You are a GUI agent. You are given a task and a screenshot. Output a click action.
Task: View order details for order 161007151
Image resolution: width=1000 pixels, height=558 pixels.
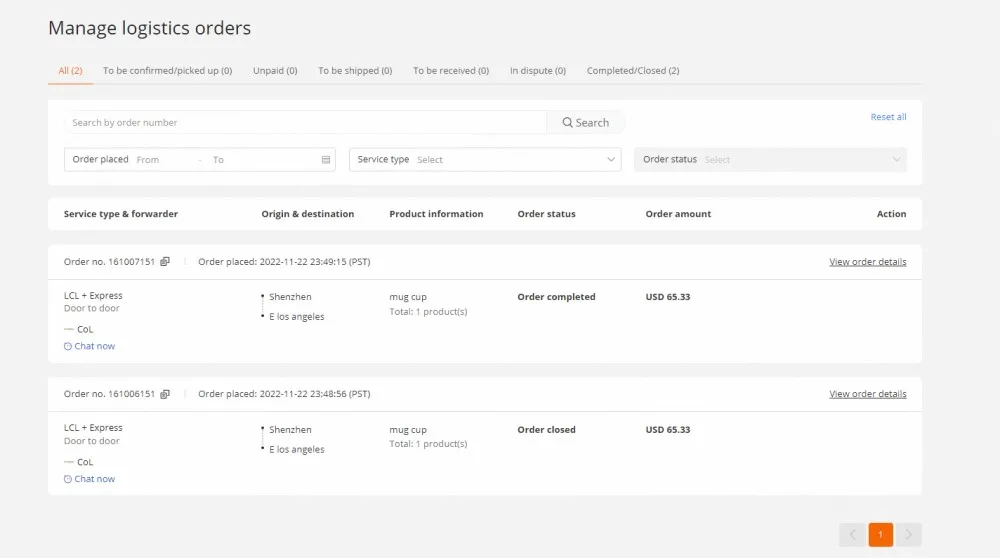[x=867, y=262]
